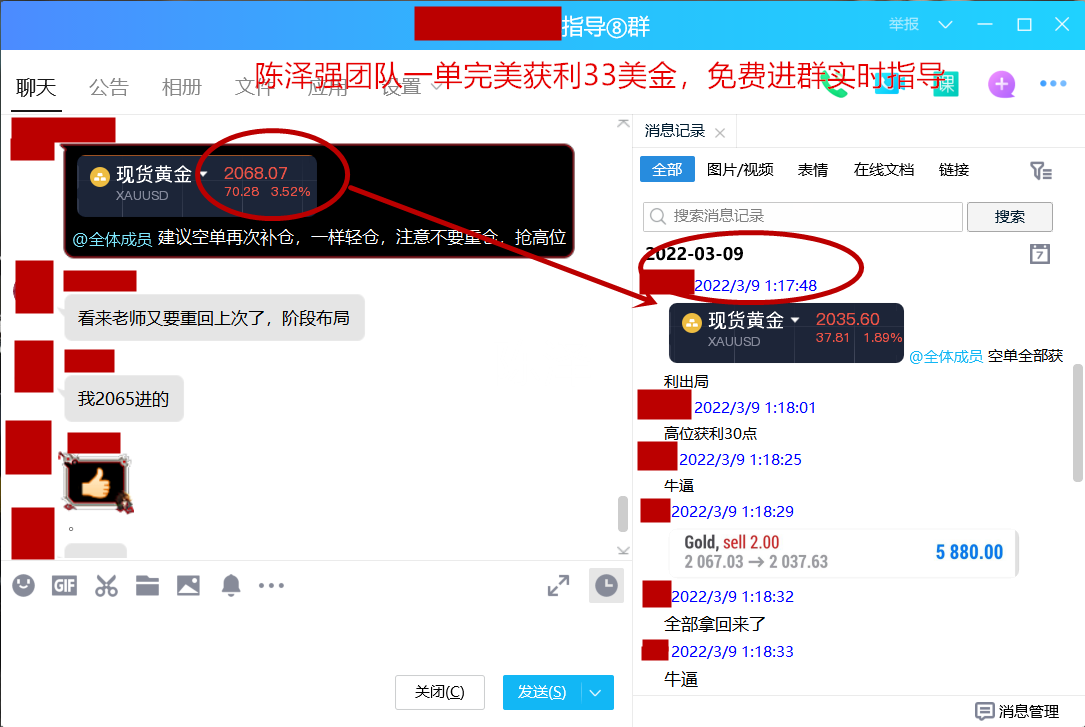Screen dimensions: 1085x727
Task: Click the 关闭(C) button
Action: pyautogui.click(x=440, y=692)
